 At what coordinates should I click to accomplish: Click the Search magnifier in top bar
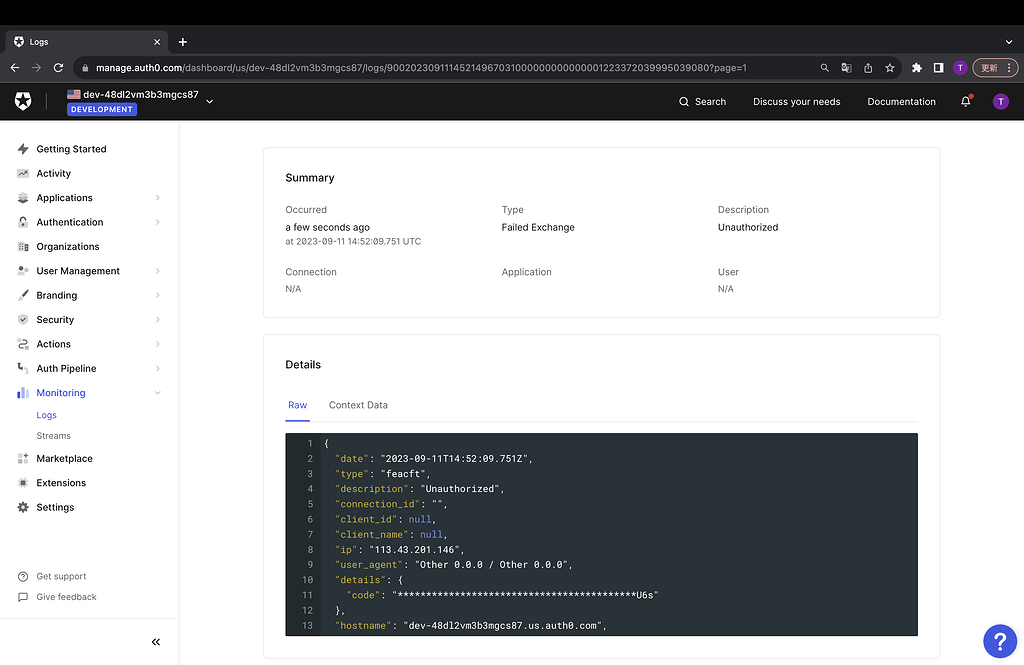(x=684, y=101)
